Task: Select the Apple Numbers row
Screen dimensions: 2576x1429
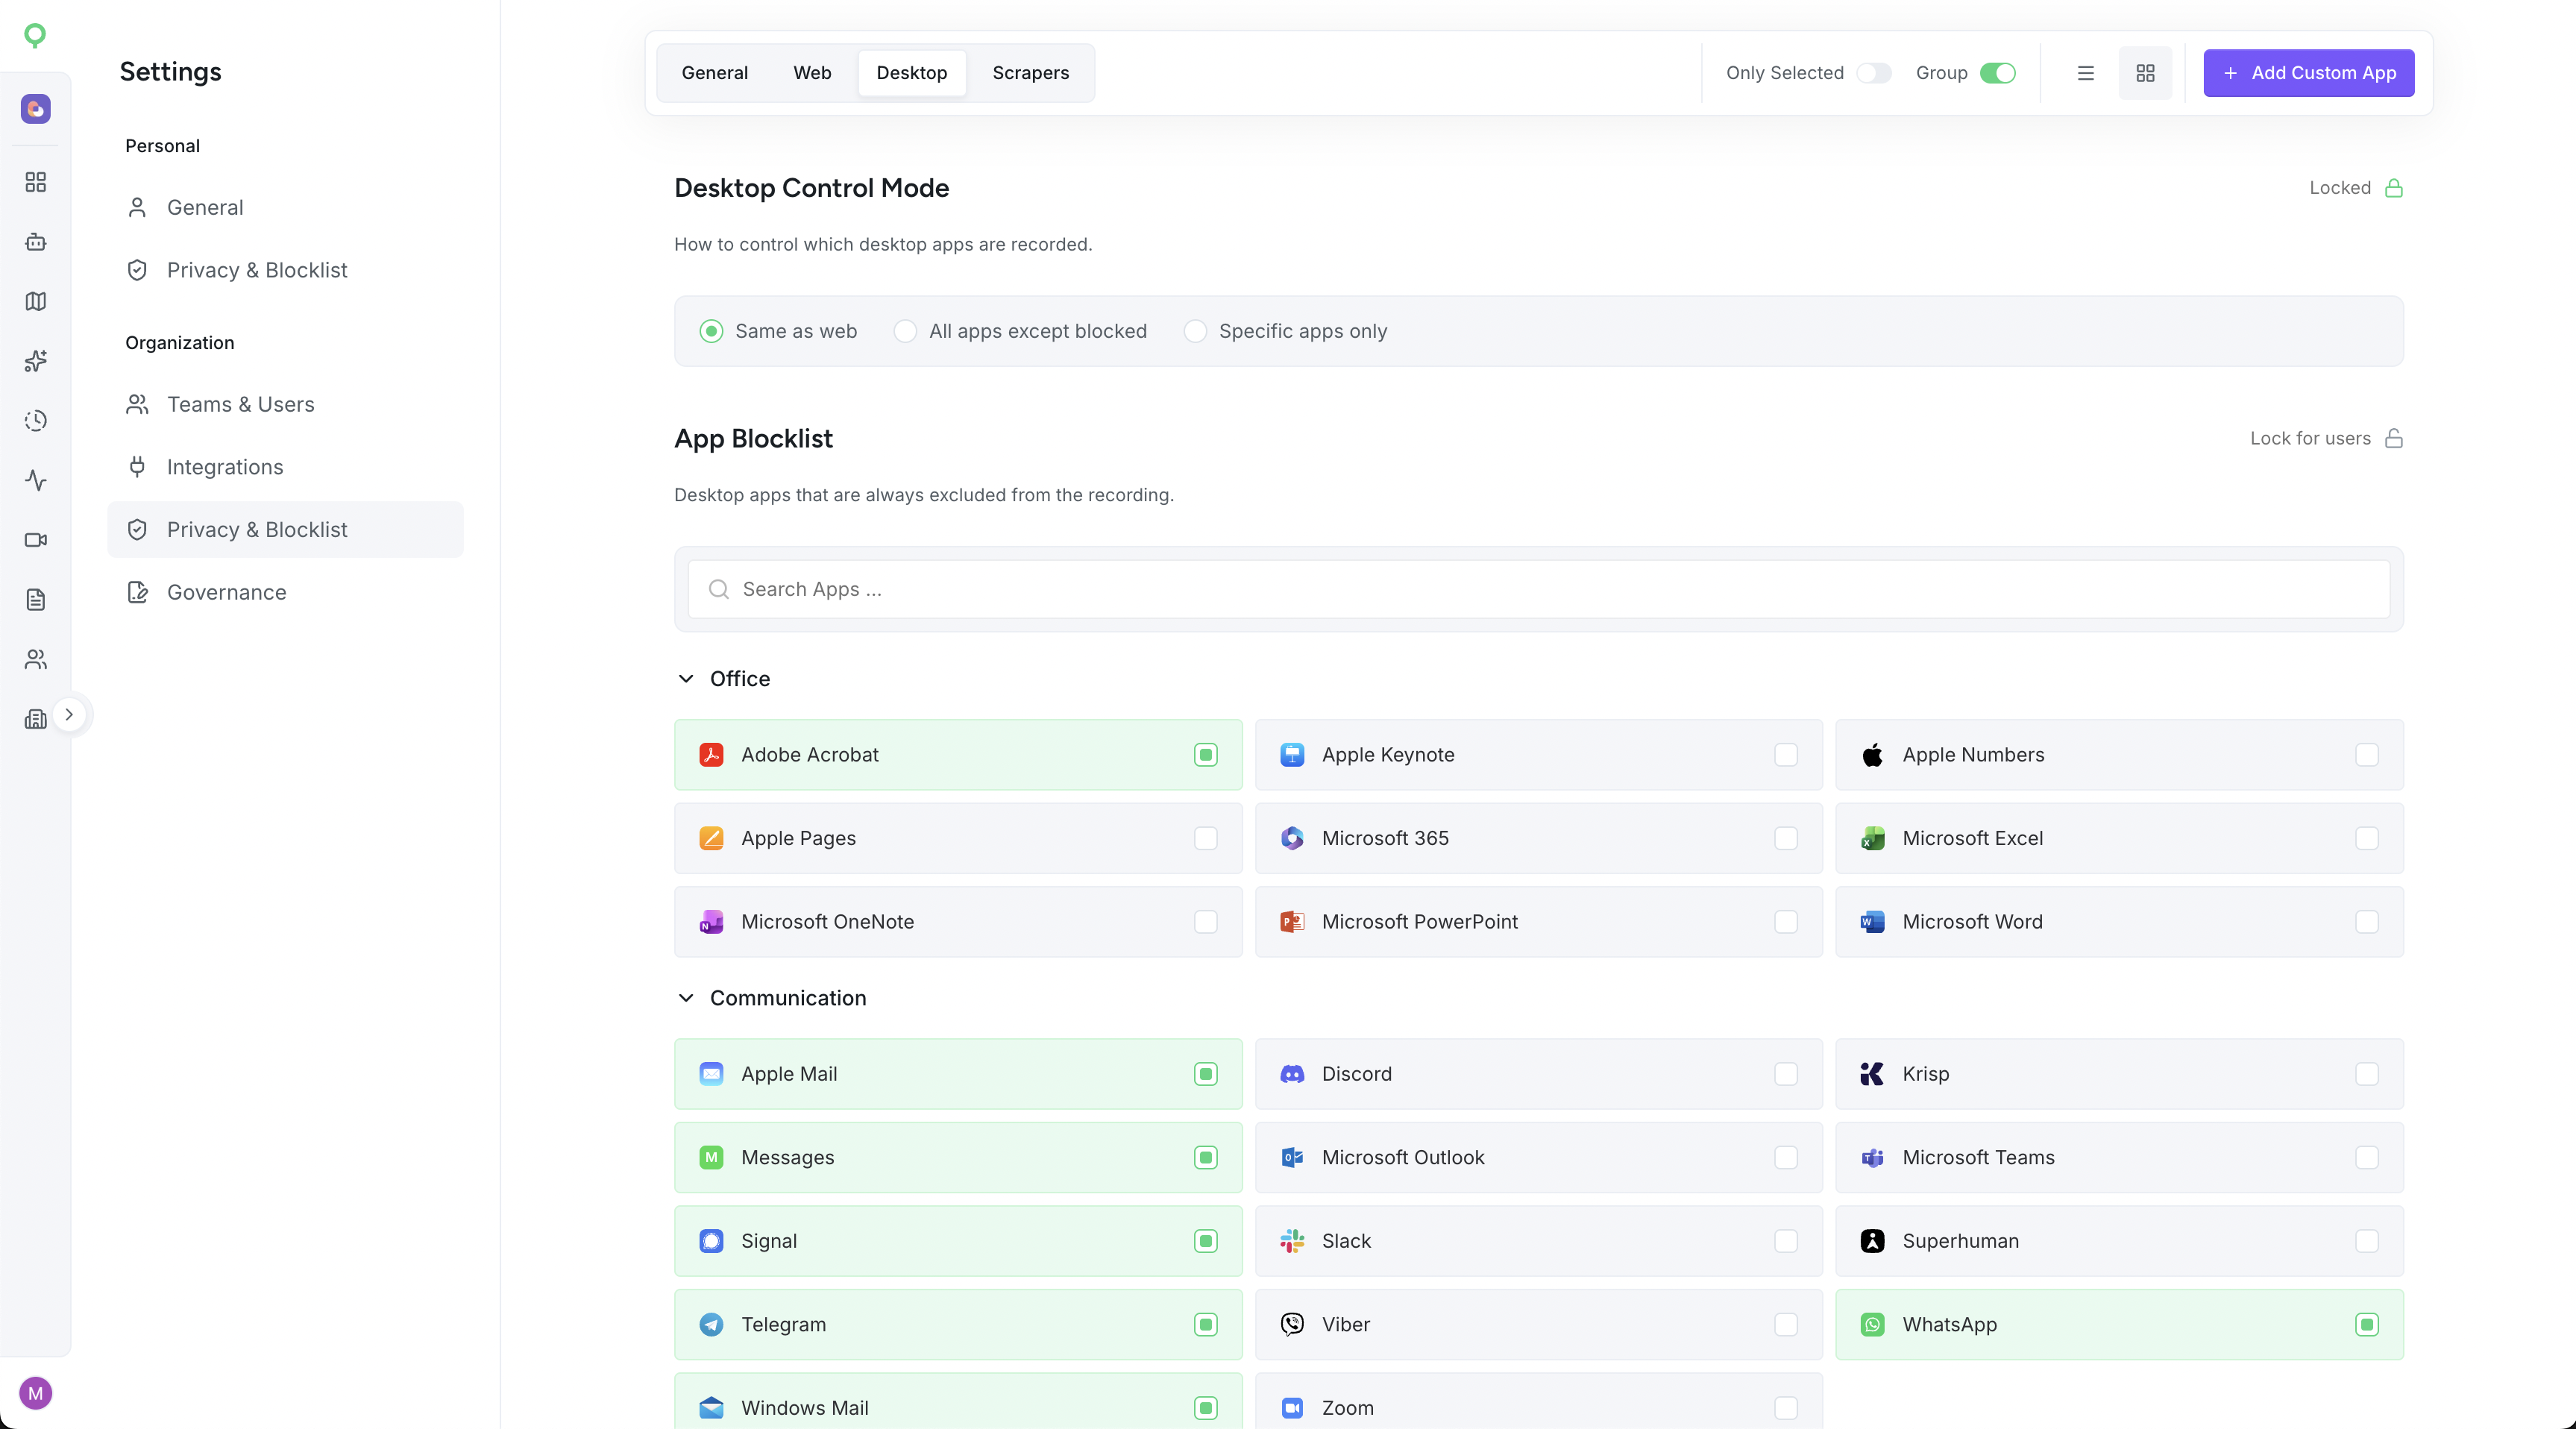Action: click(x=2119, y=755)
